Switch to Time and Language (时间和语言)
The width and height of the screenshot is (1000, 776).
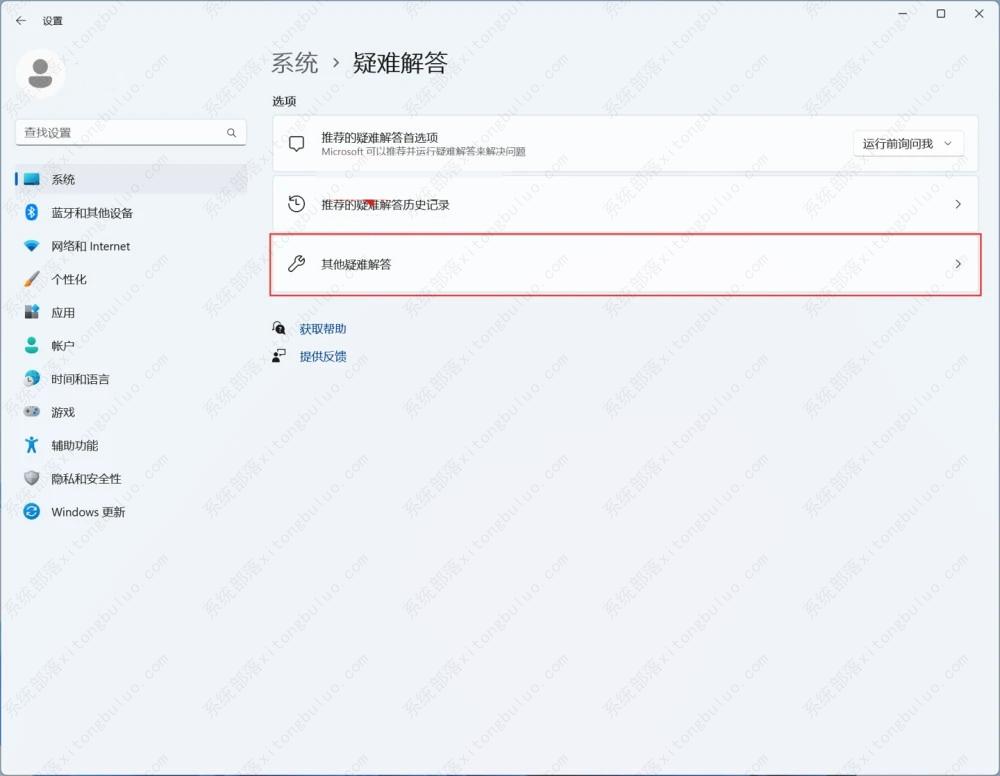(80, 379)
